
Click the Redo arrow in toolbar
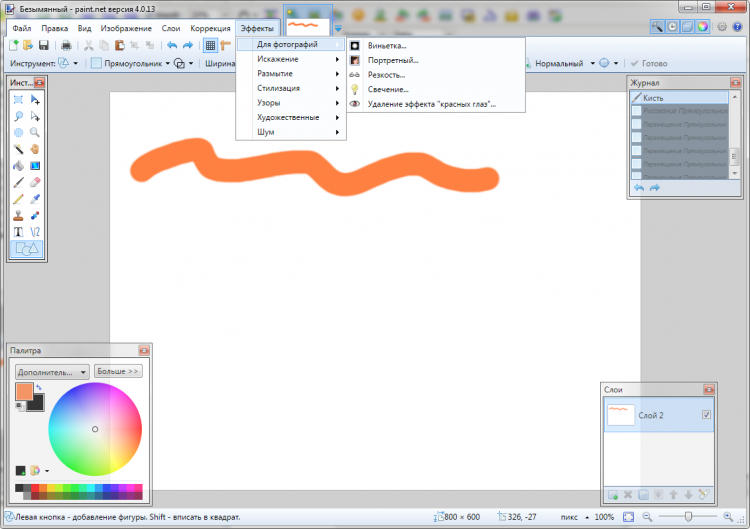pos(188,45)
